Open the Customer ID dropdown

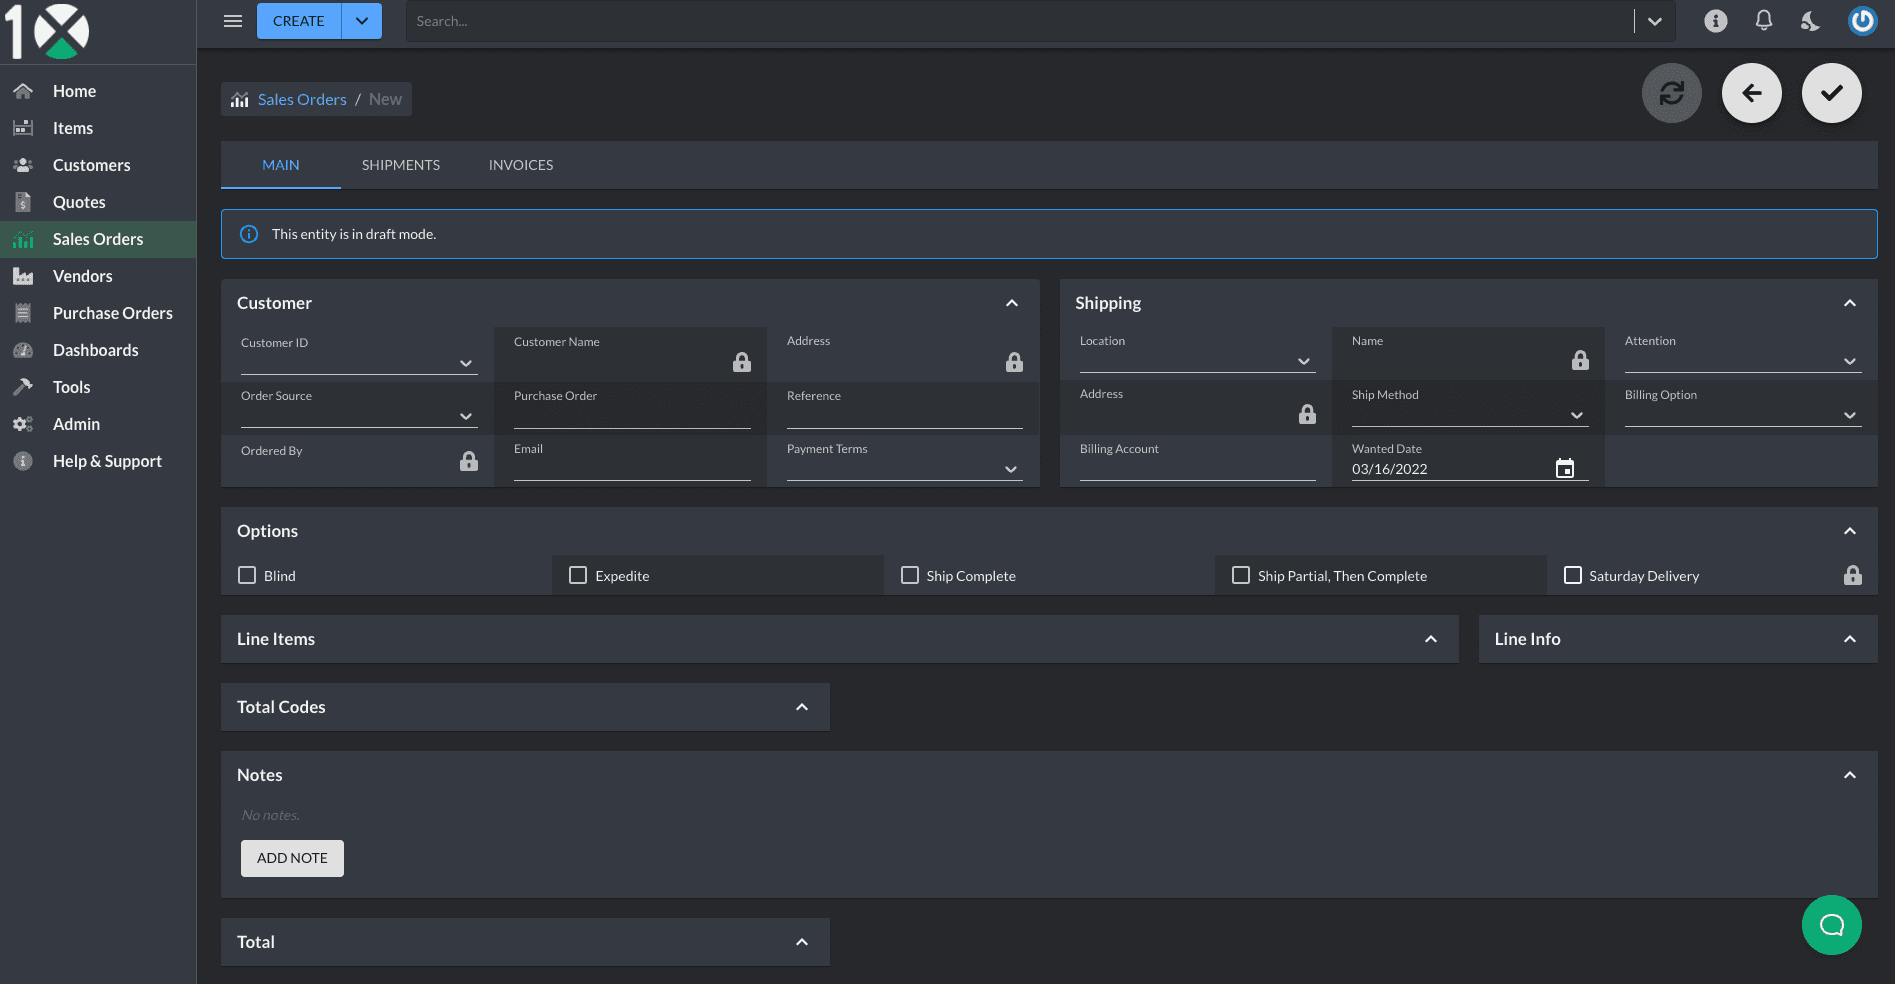[x=465, y=363]
